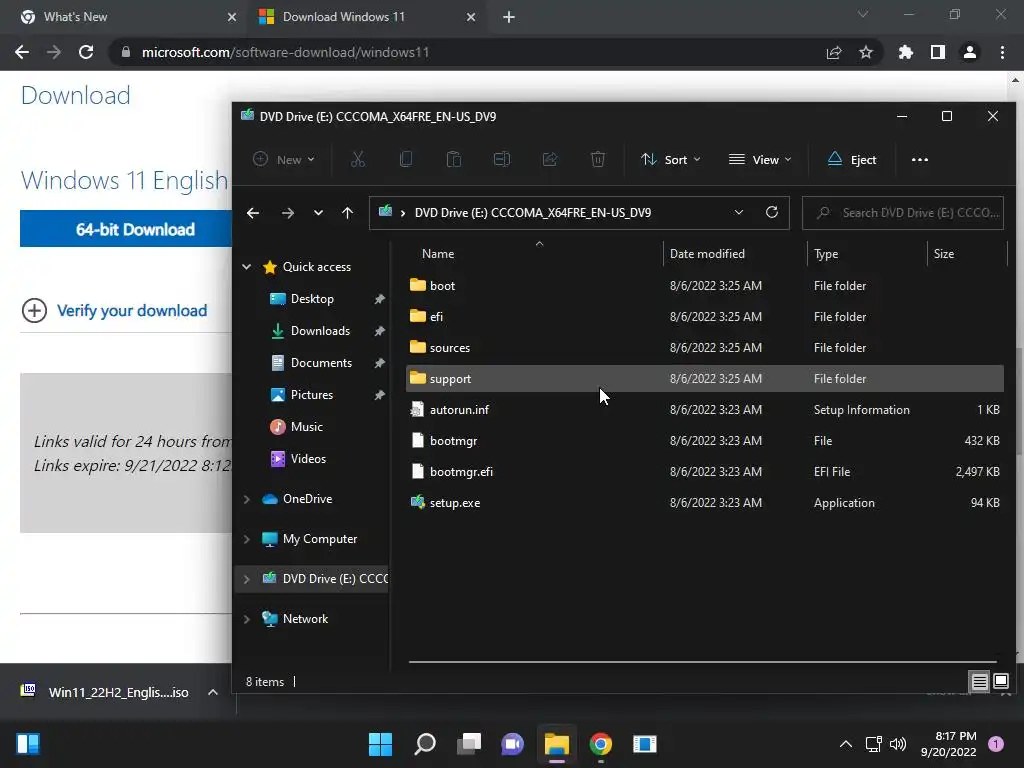Image resolution: width=1024 pixels, height=768 pixels.
Task: Select Desktop in Quick access
Action: pyautogui.click(x=312, y=299)
